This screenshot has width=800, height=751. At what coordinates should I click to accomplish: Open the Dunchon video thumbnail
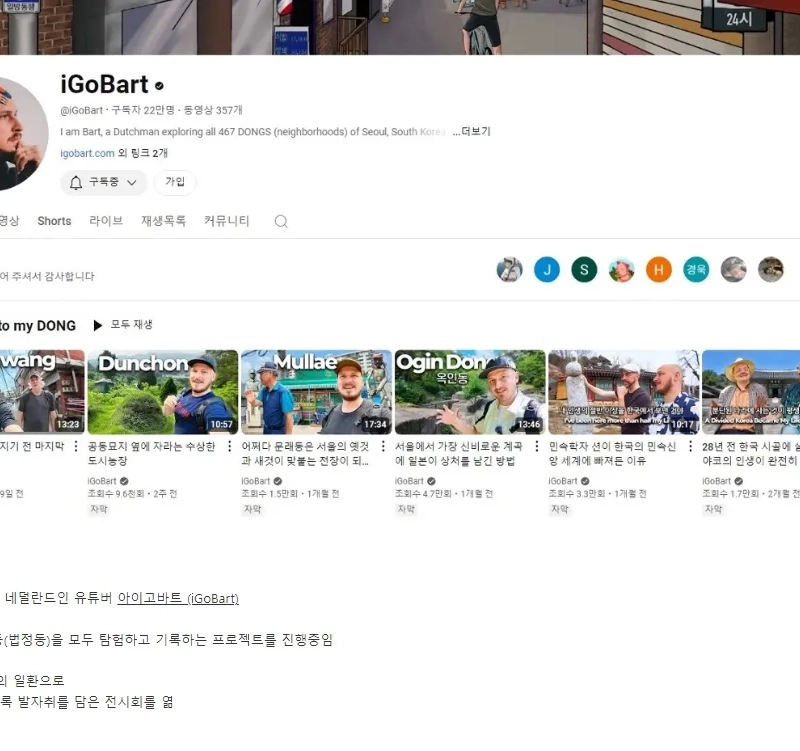click(x=163, y=392)
